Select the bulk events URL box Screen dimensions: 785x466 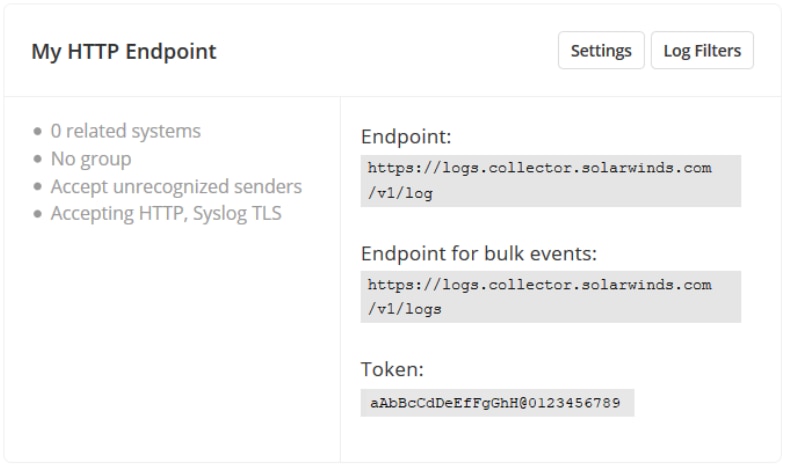(551, 297)
